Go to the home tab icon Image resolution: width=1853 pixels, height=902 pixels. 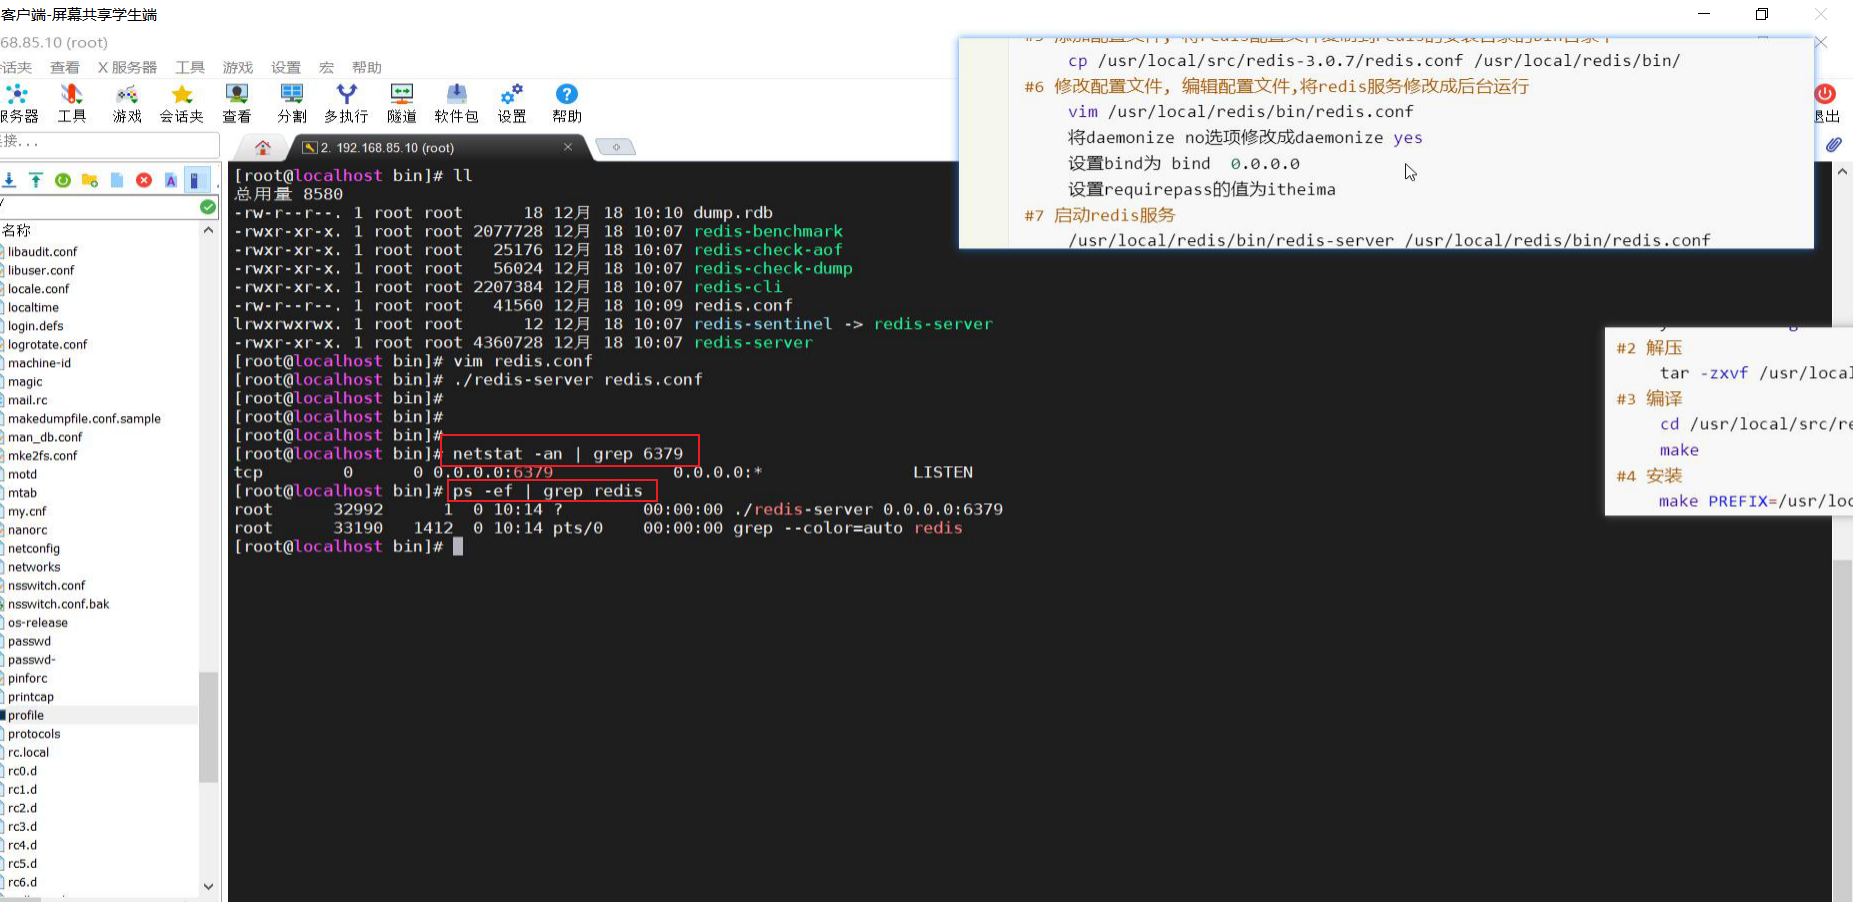point(263,147)
